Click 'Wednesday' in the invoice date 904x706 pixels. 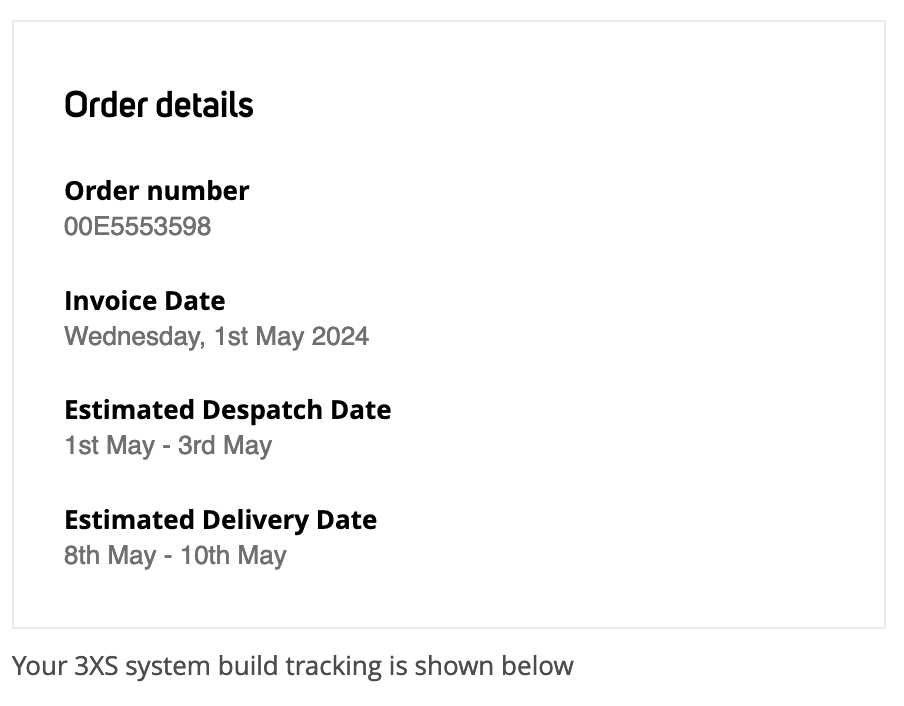(x=132, y=337)
